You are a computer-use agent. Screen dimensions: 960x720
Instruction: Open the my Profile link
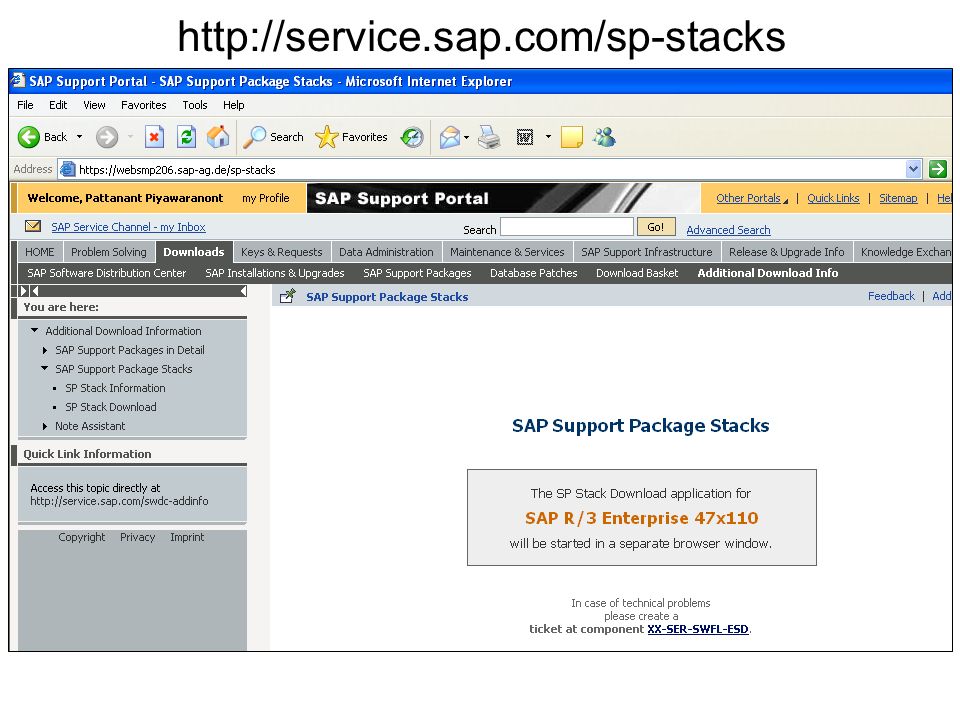(266, 198)
